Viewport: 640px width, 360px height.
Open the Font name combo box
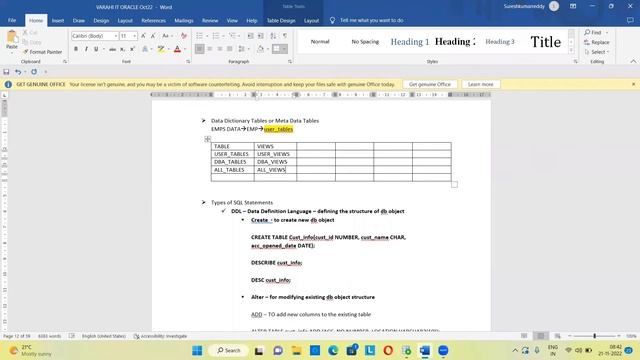tap(95, 36)
